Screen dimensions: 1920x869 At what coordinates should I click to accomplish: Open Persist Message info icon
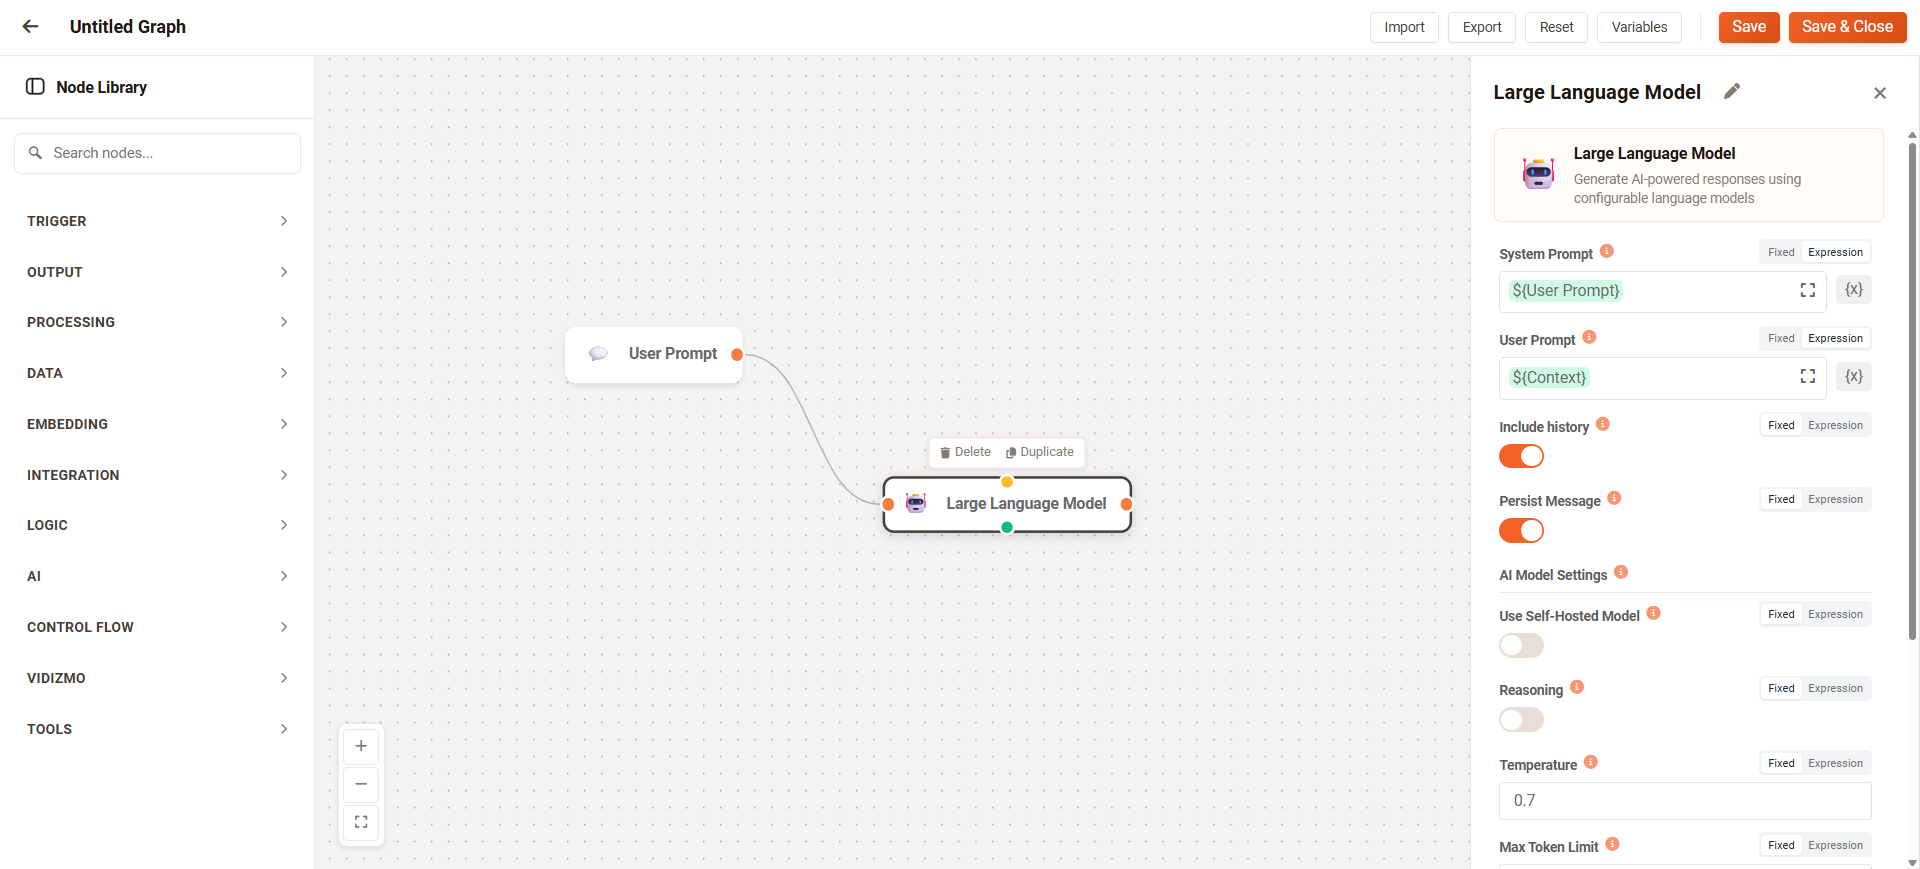[1614, 498]
